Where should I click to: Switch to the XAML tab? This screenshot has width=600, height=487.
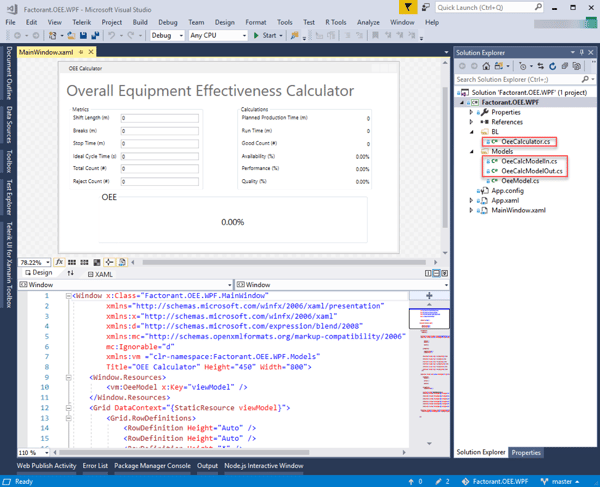(100, 274)
